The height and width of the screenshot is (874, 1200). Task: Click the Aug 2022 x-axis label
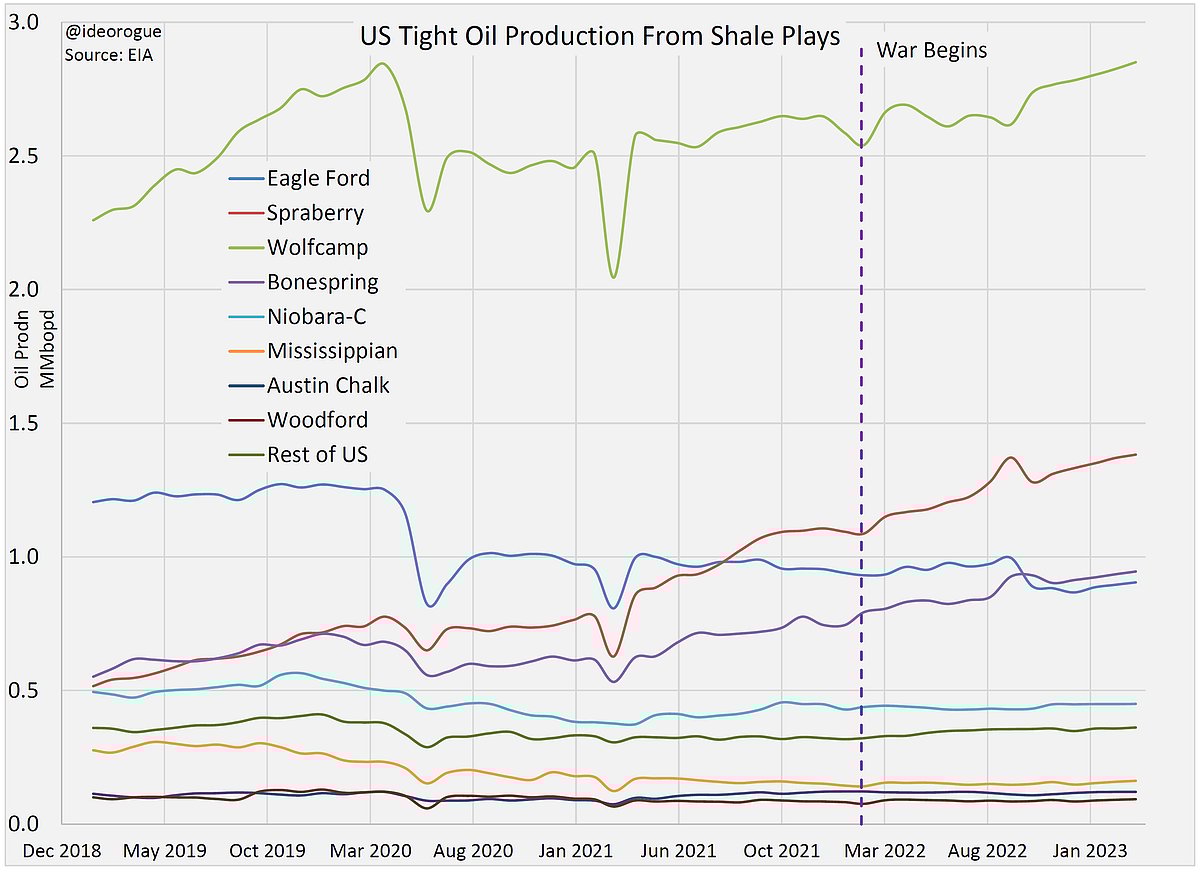coord(987,852)
